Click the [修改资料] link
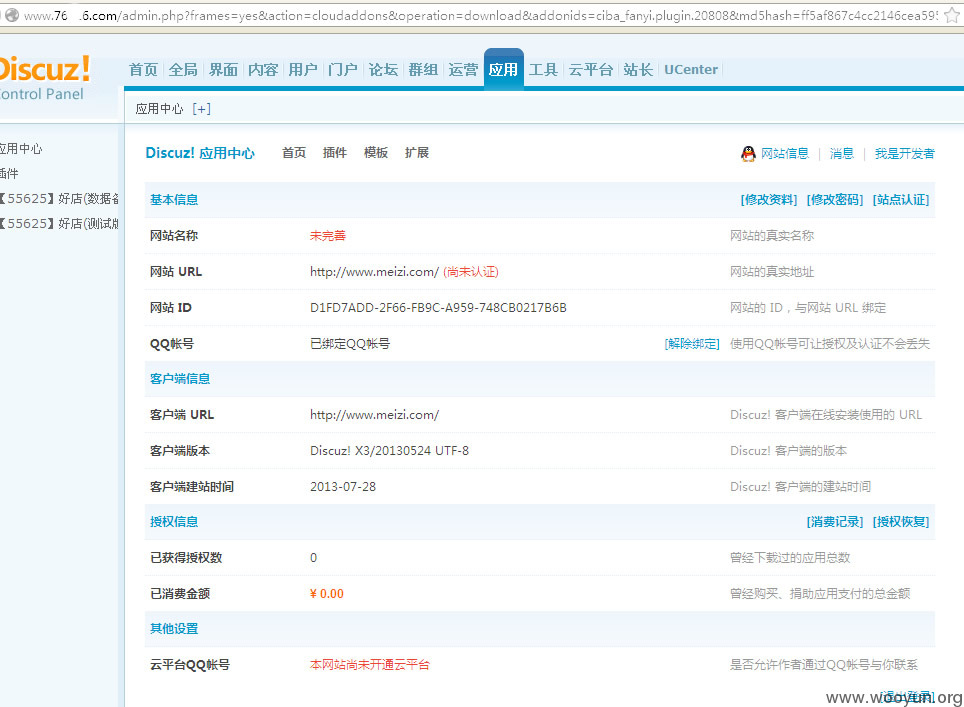The width and height of the screenshot is (964, 707). pyautogui.click(x=768, y=200)
